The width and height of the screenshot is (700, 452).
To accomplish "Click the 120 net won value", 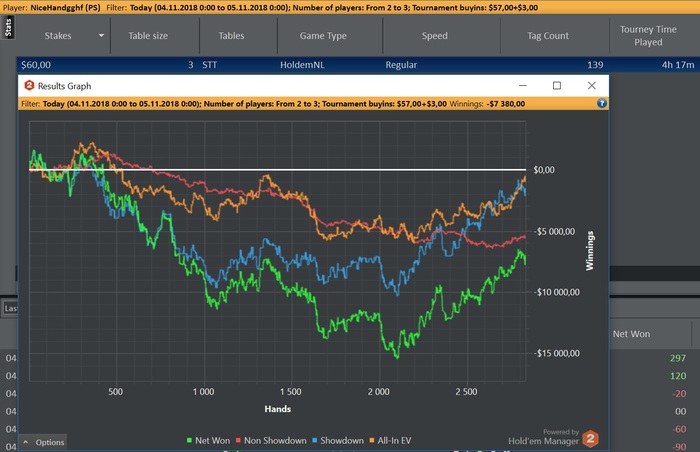I will pos(678,376).
